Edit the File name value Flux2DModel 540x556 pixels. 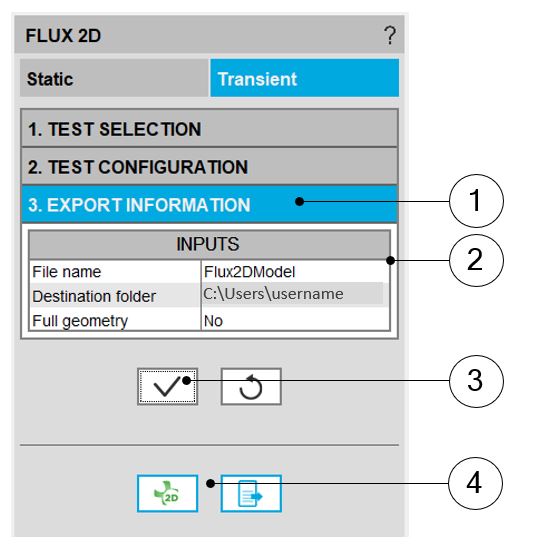(295, 272)
